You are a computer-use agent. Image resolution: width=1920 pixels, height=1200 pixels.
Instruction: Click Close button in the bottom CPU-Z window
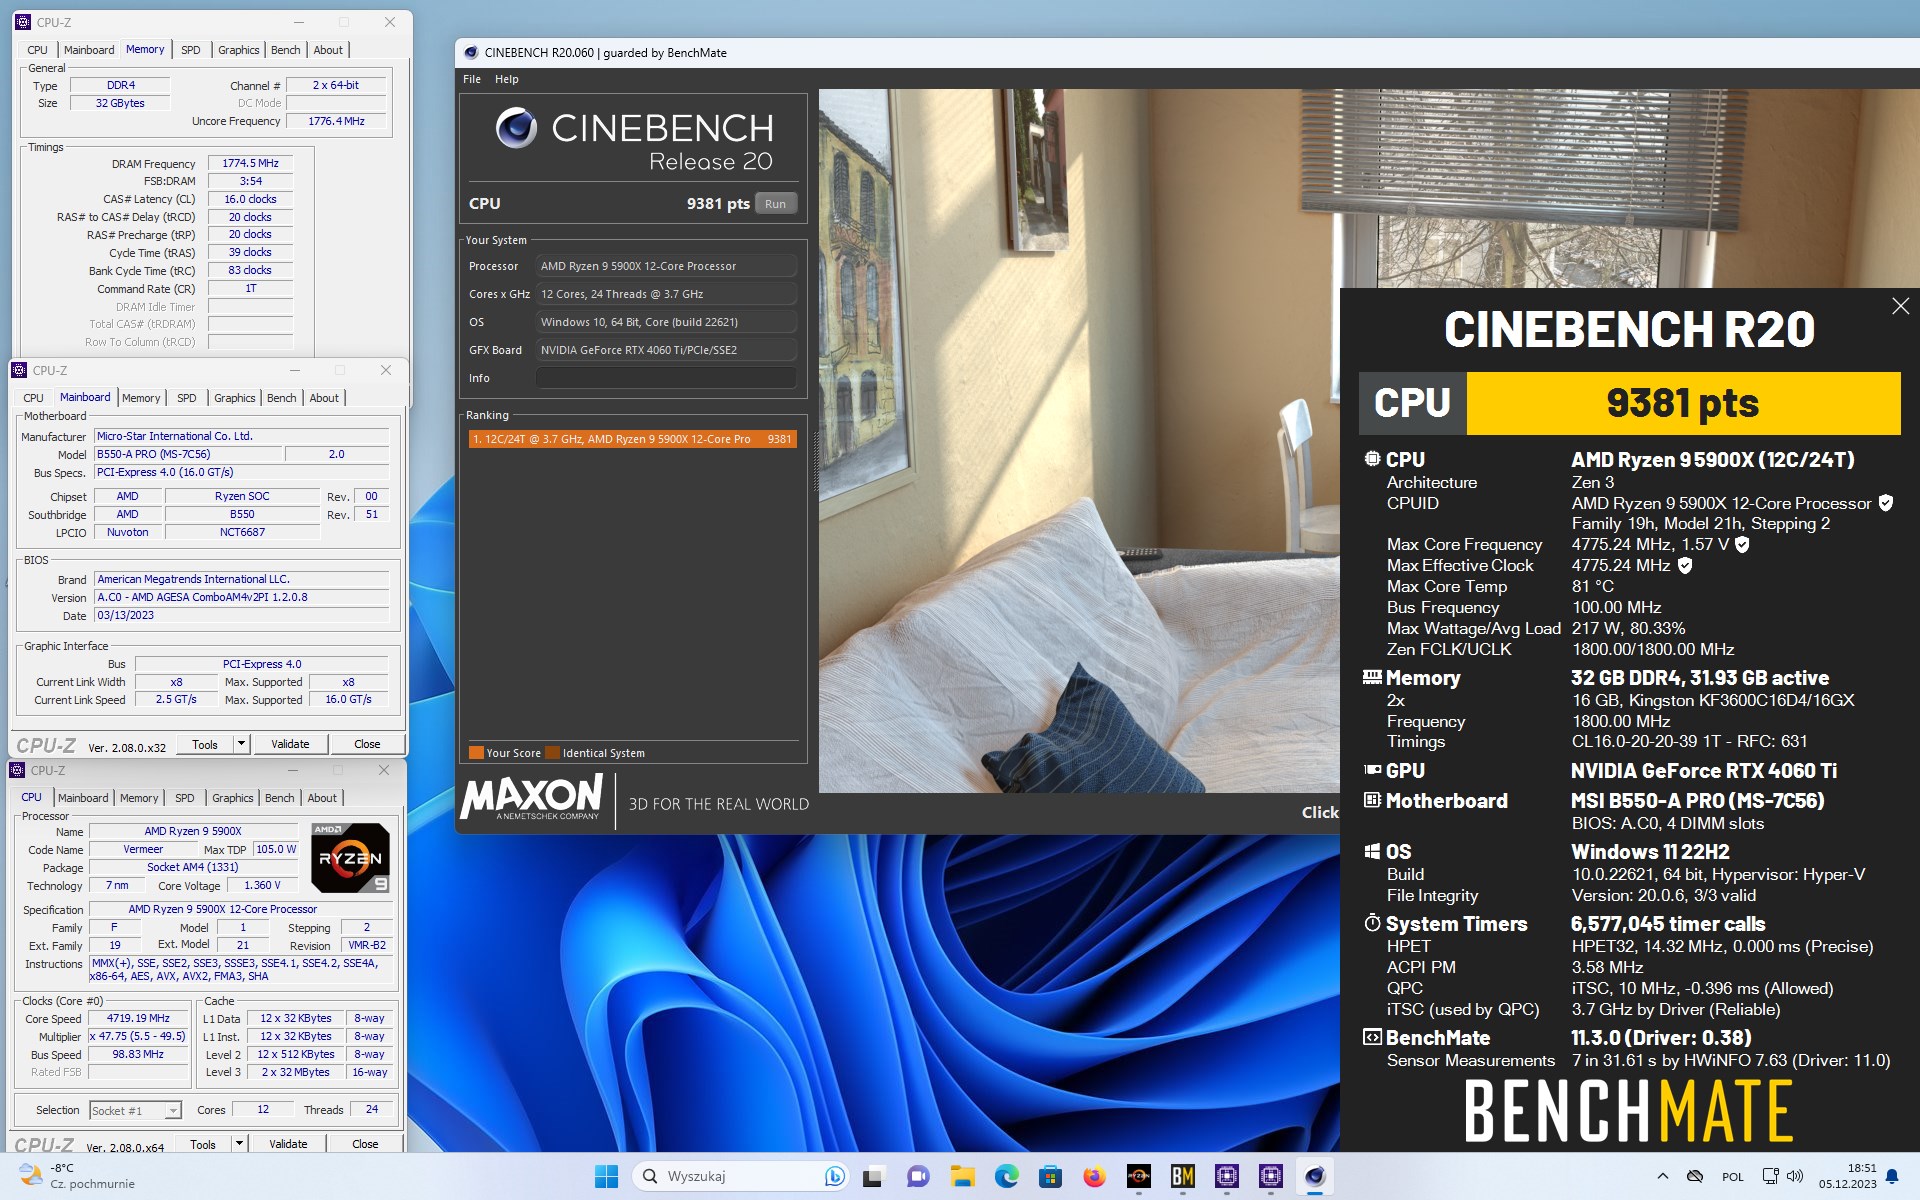(x=365, y=1143)
